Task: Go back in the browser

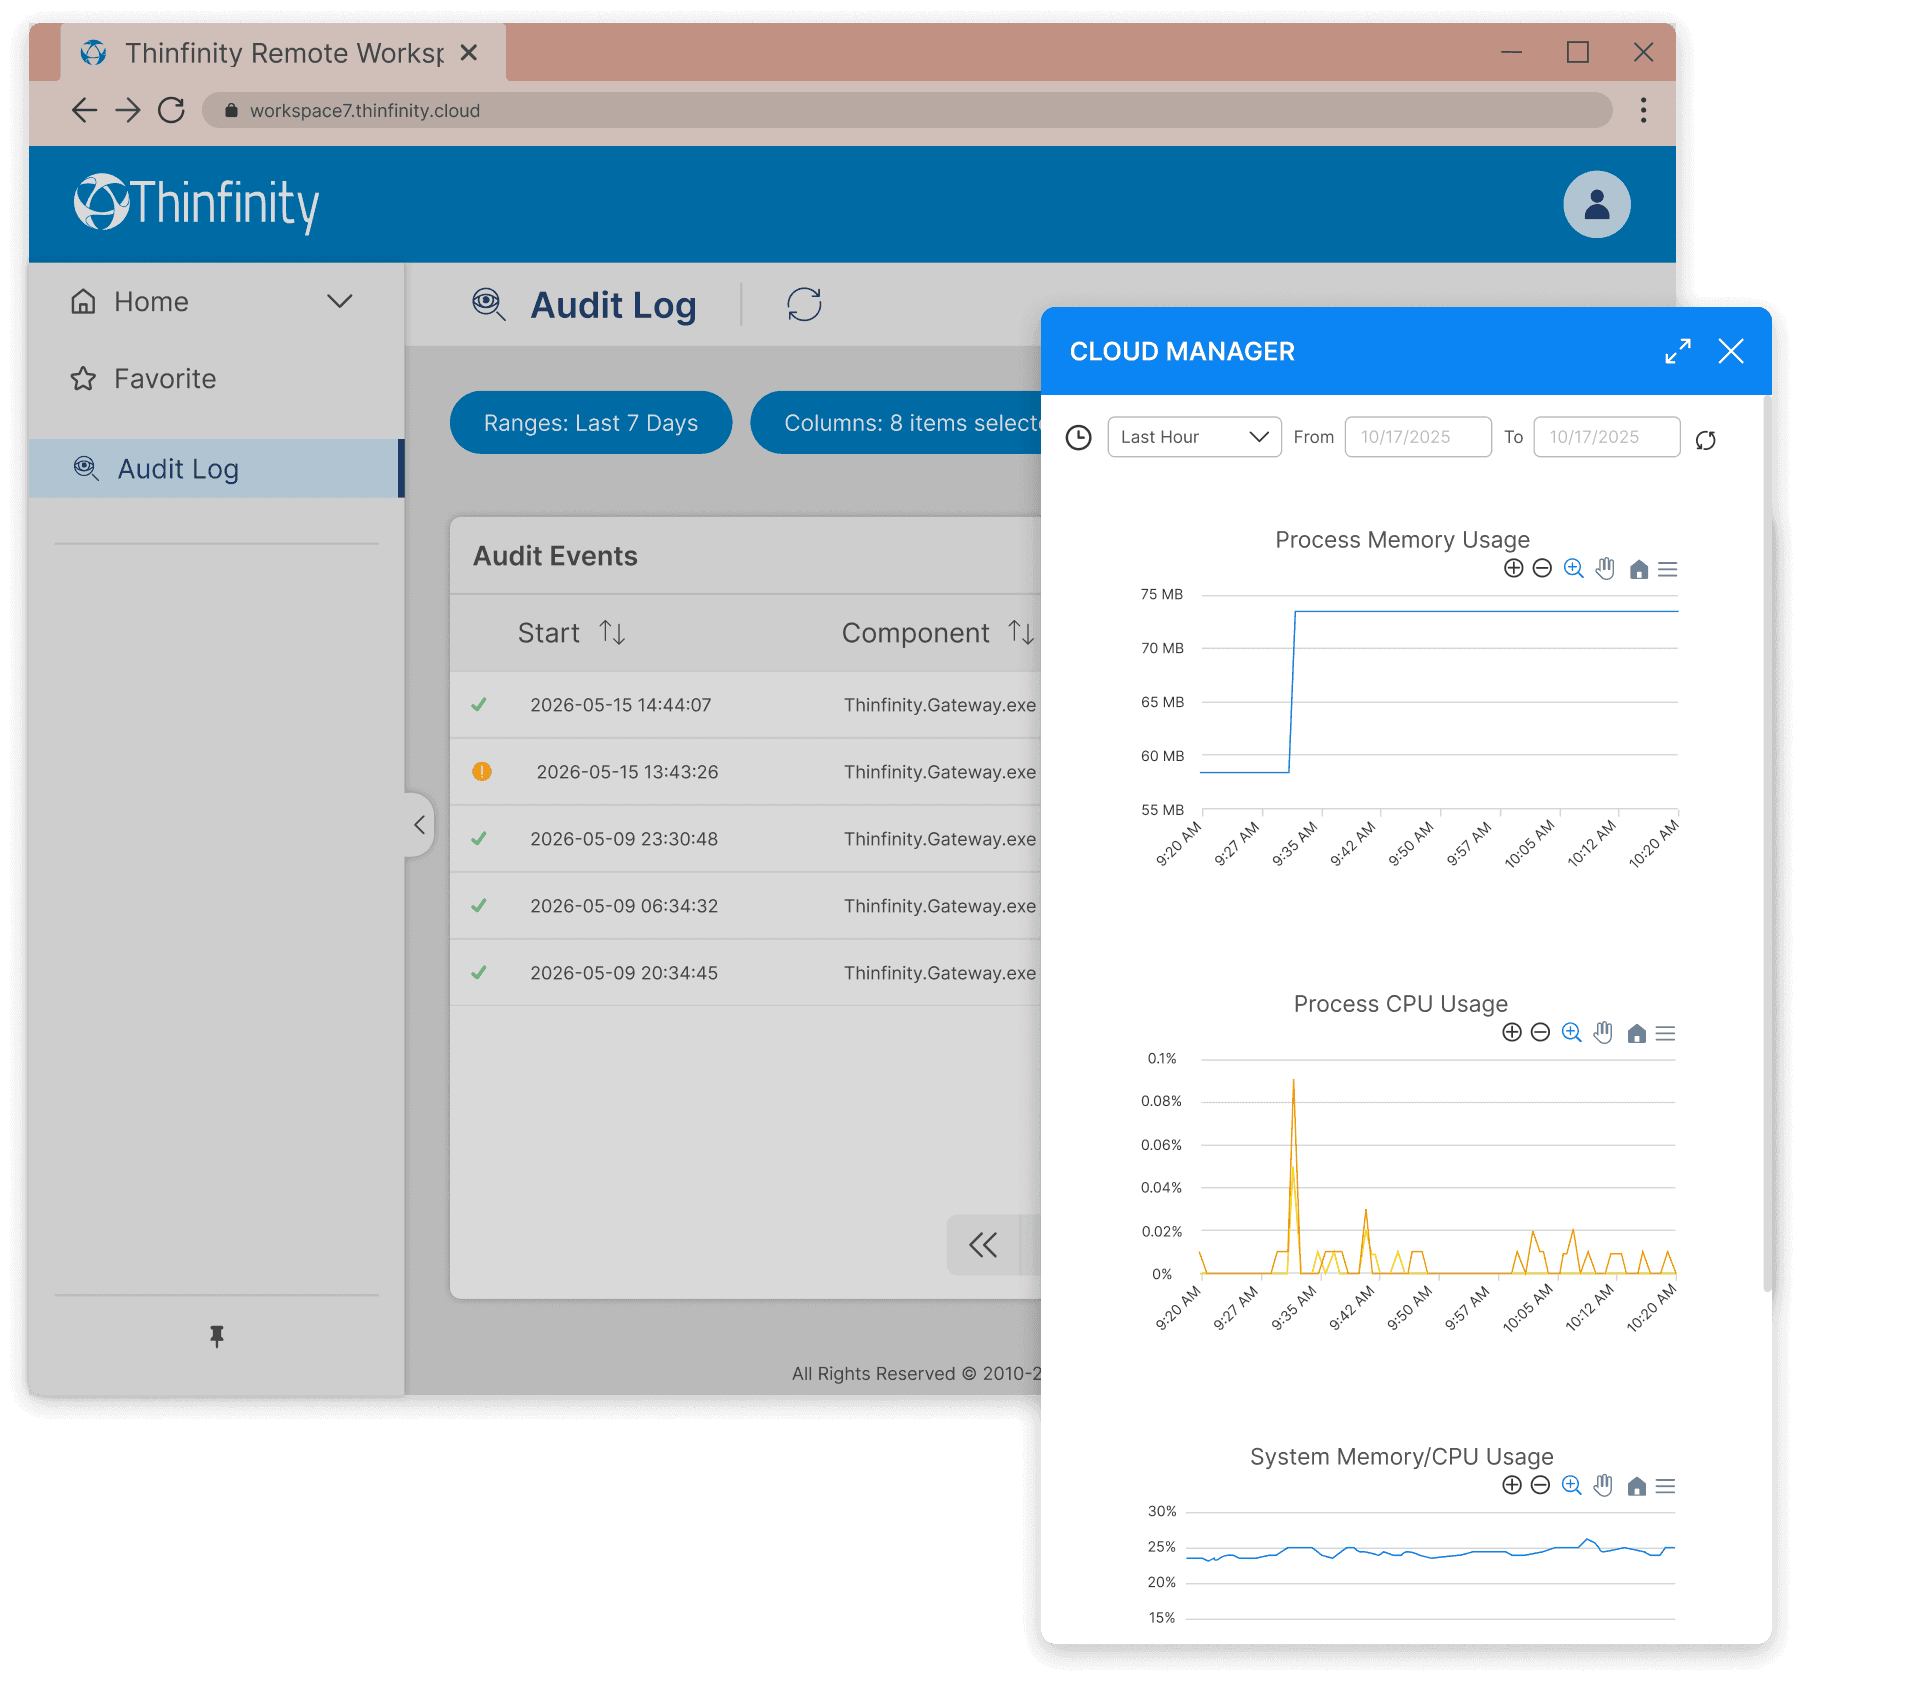Action: pos(85,110)
